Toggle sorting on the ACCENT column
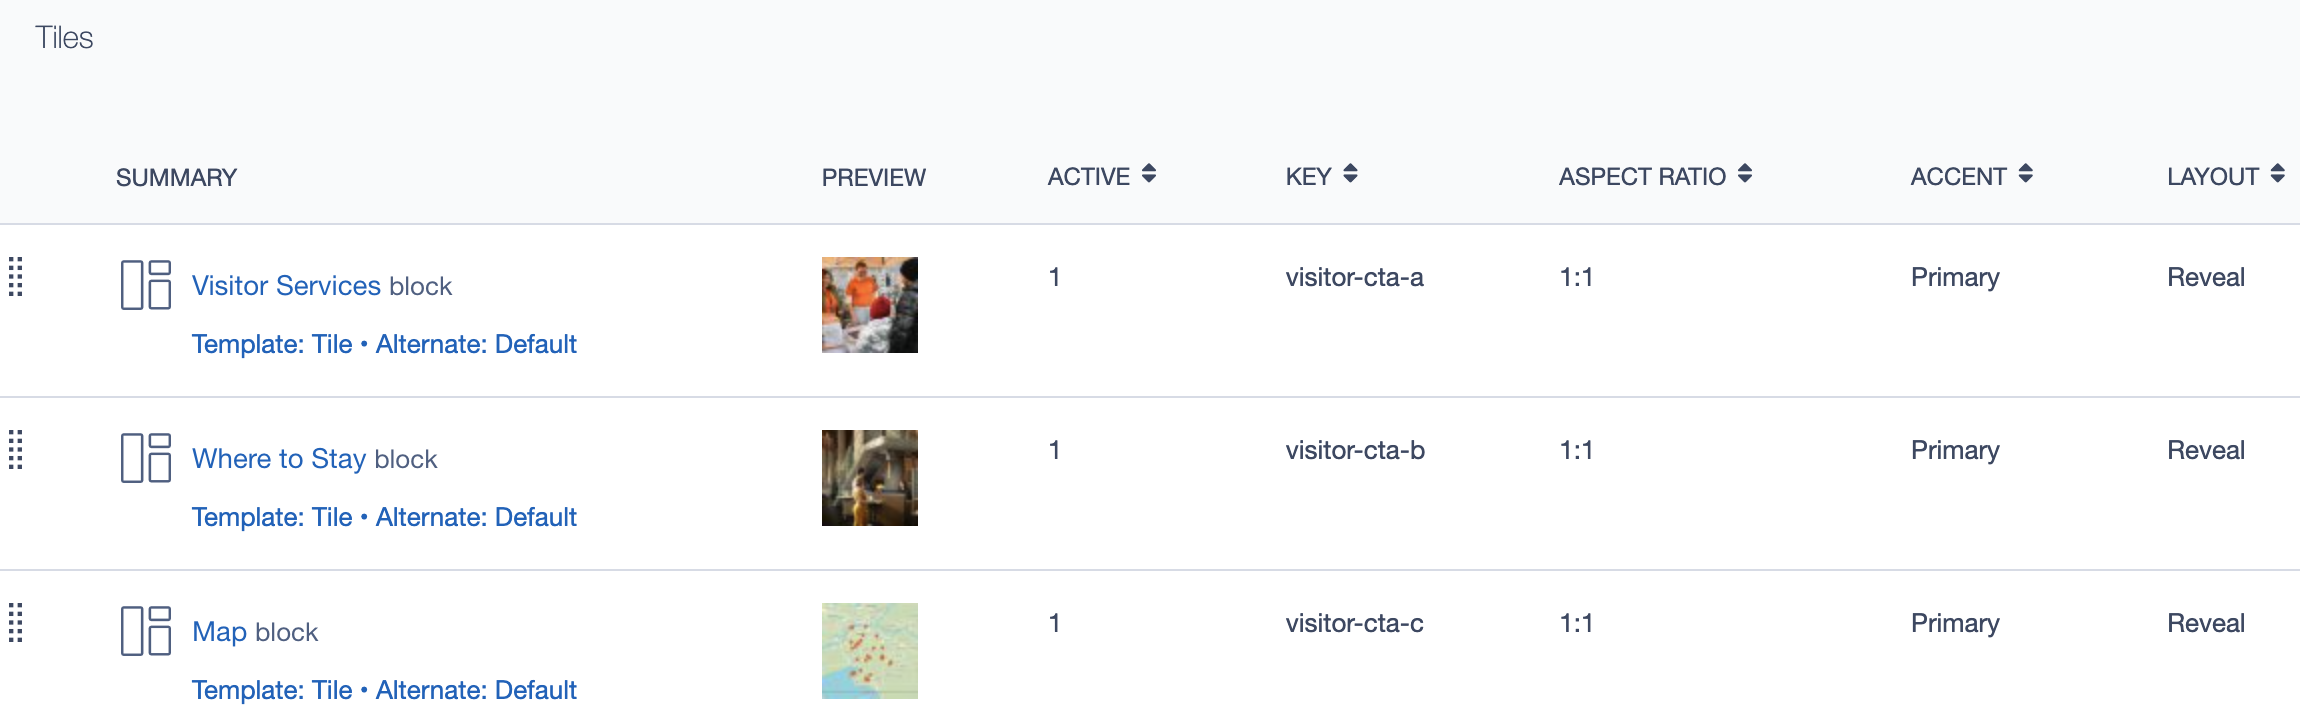Screen dimensions: 2300x726 point(2026,174)
